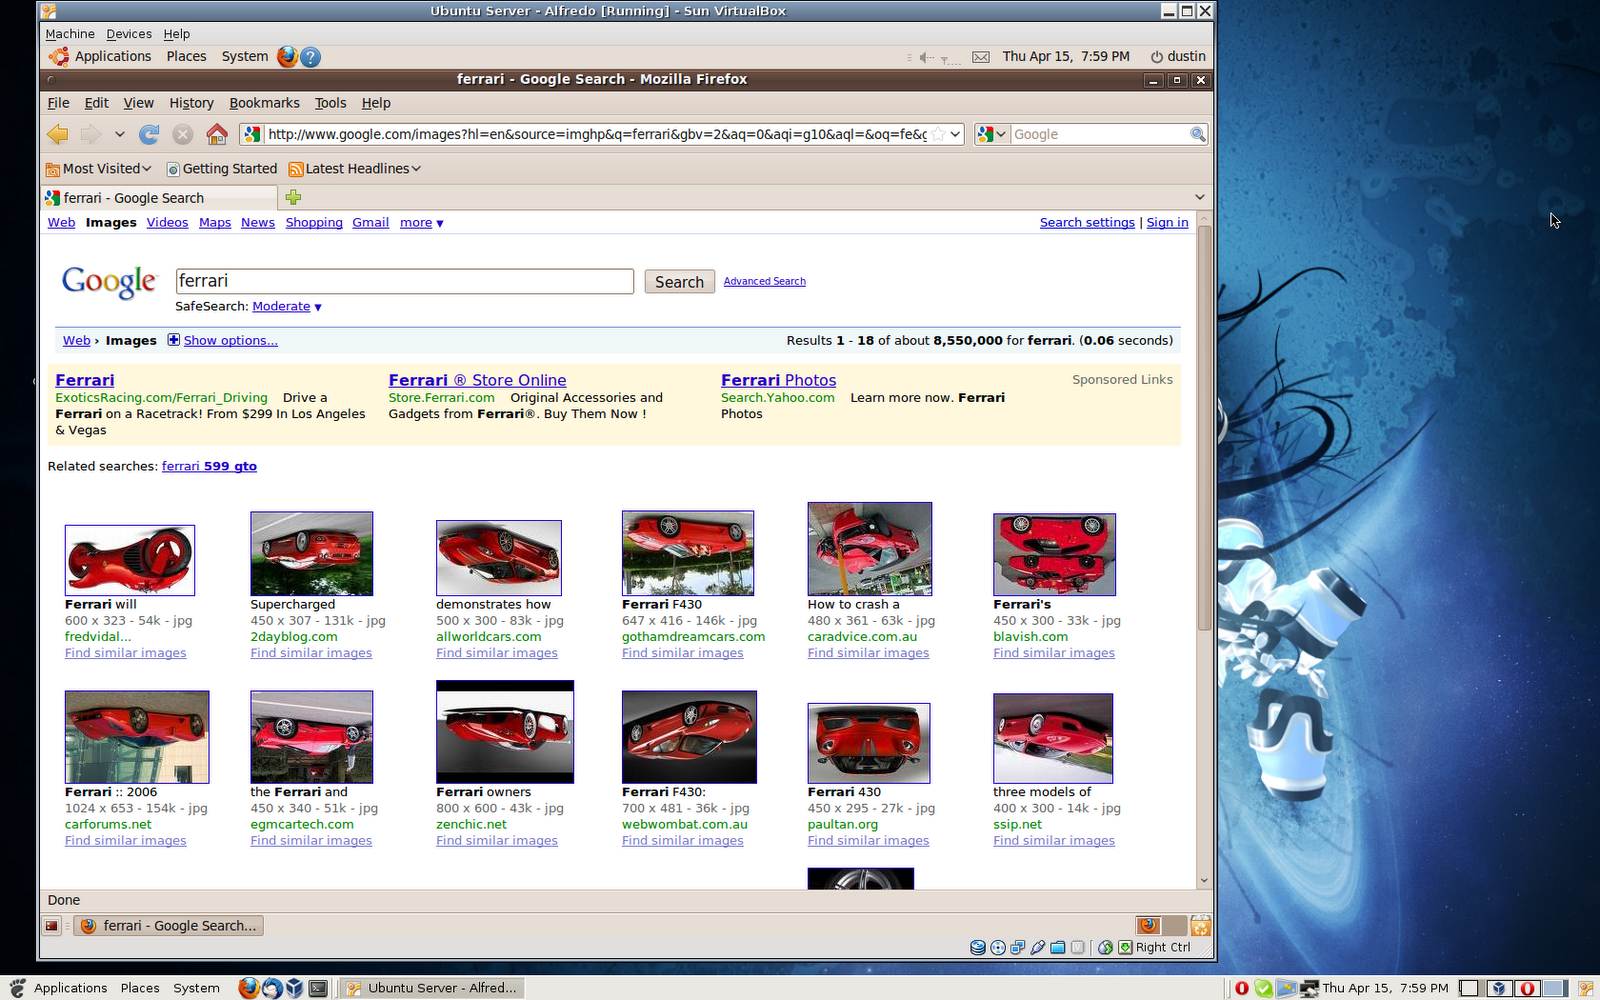Open the Bookmarks menu
The image size is (1600, 1000).
pyautogui.click(x=264, y=103)
